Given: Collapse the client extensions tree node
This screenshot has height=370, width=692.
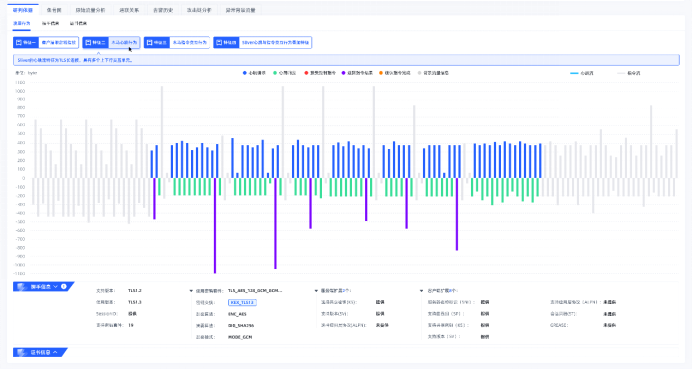Looking at the screenshot, I should 421,291.
